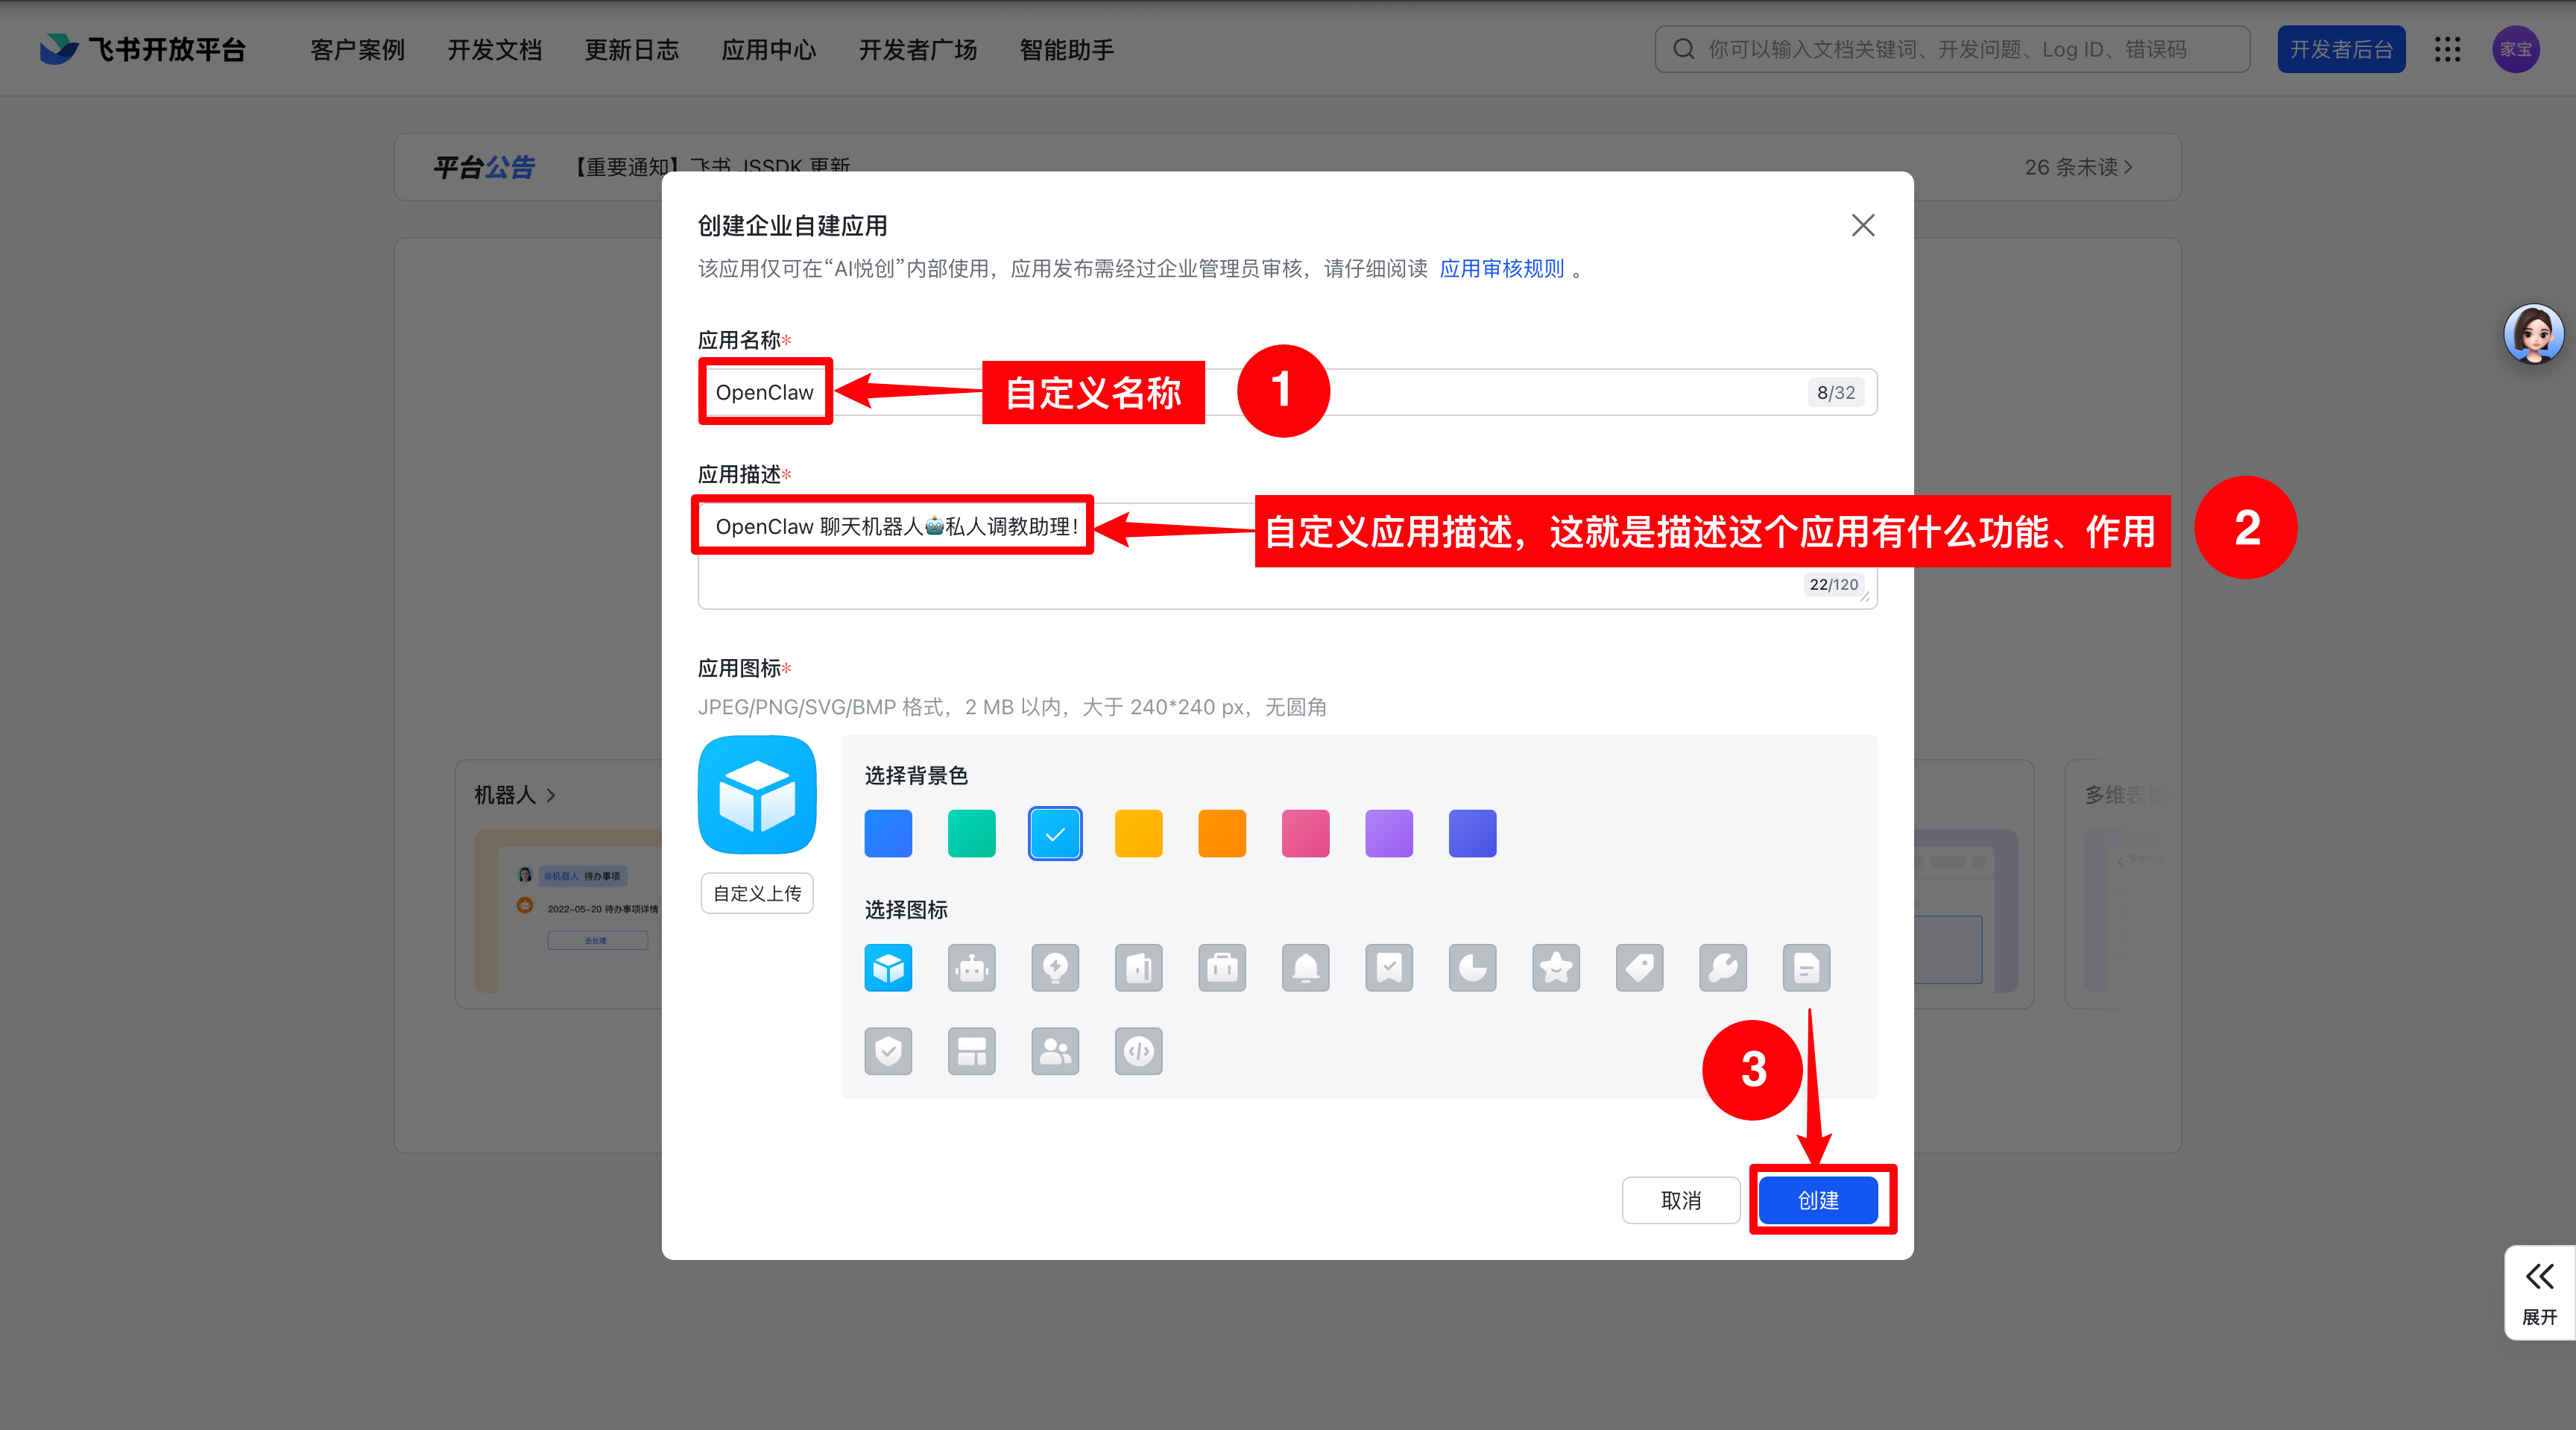Viewport: 2576px width, 1430px height.
Task: Pick the smiling star app icon
Action: (1556, 967)
